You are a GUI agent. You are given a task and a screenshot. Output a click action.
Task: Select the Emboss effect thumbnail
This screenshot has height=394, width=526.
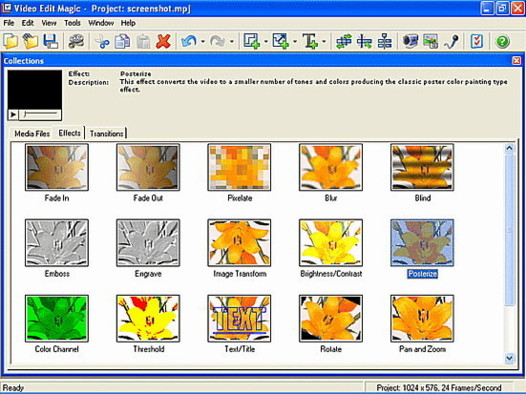pyautogui.click(x=57, y=243)
